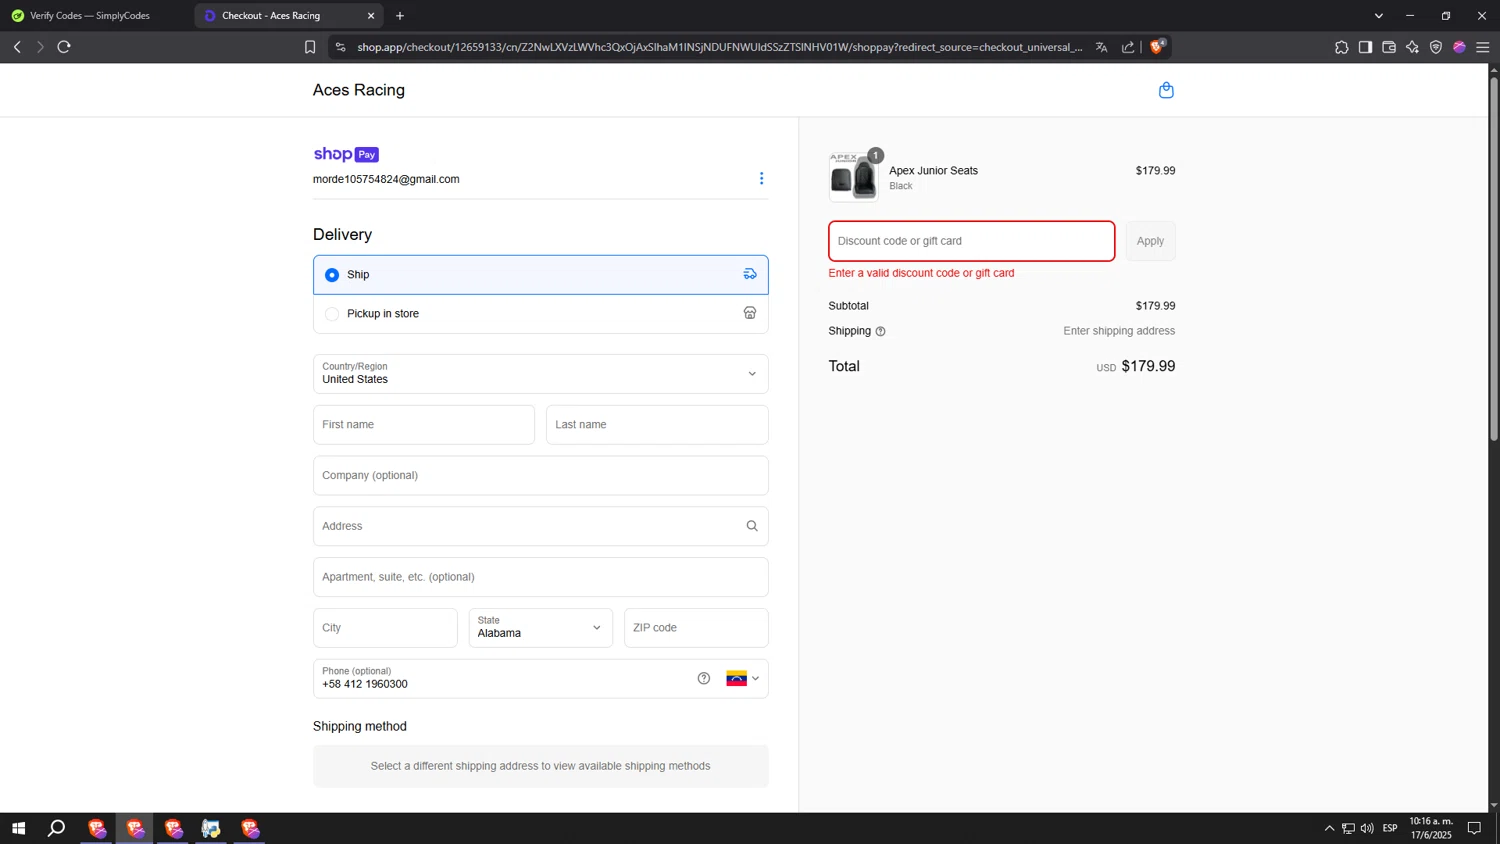
Task: Bookmark this page using bookmark icon
Action: pyautogui.click(x=310, y=47)
